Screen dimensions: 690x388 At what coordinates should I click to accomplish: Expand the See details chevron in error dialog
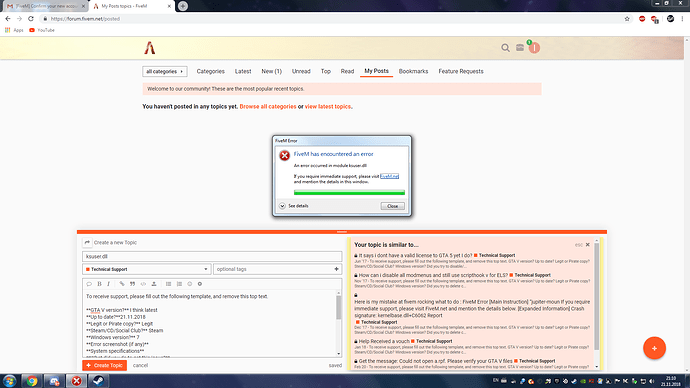click(x=283, y=206)
